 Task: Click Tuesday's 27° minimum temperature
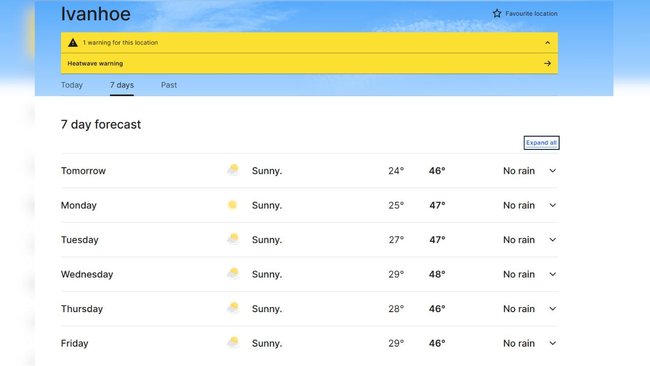pyautogui.click(x=396, y=240)
